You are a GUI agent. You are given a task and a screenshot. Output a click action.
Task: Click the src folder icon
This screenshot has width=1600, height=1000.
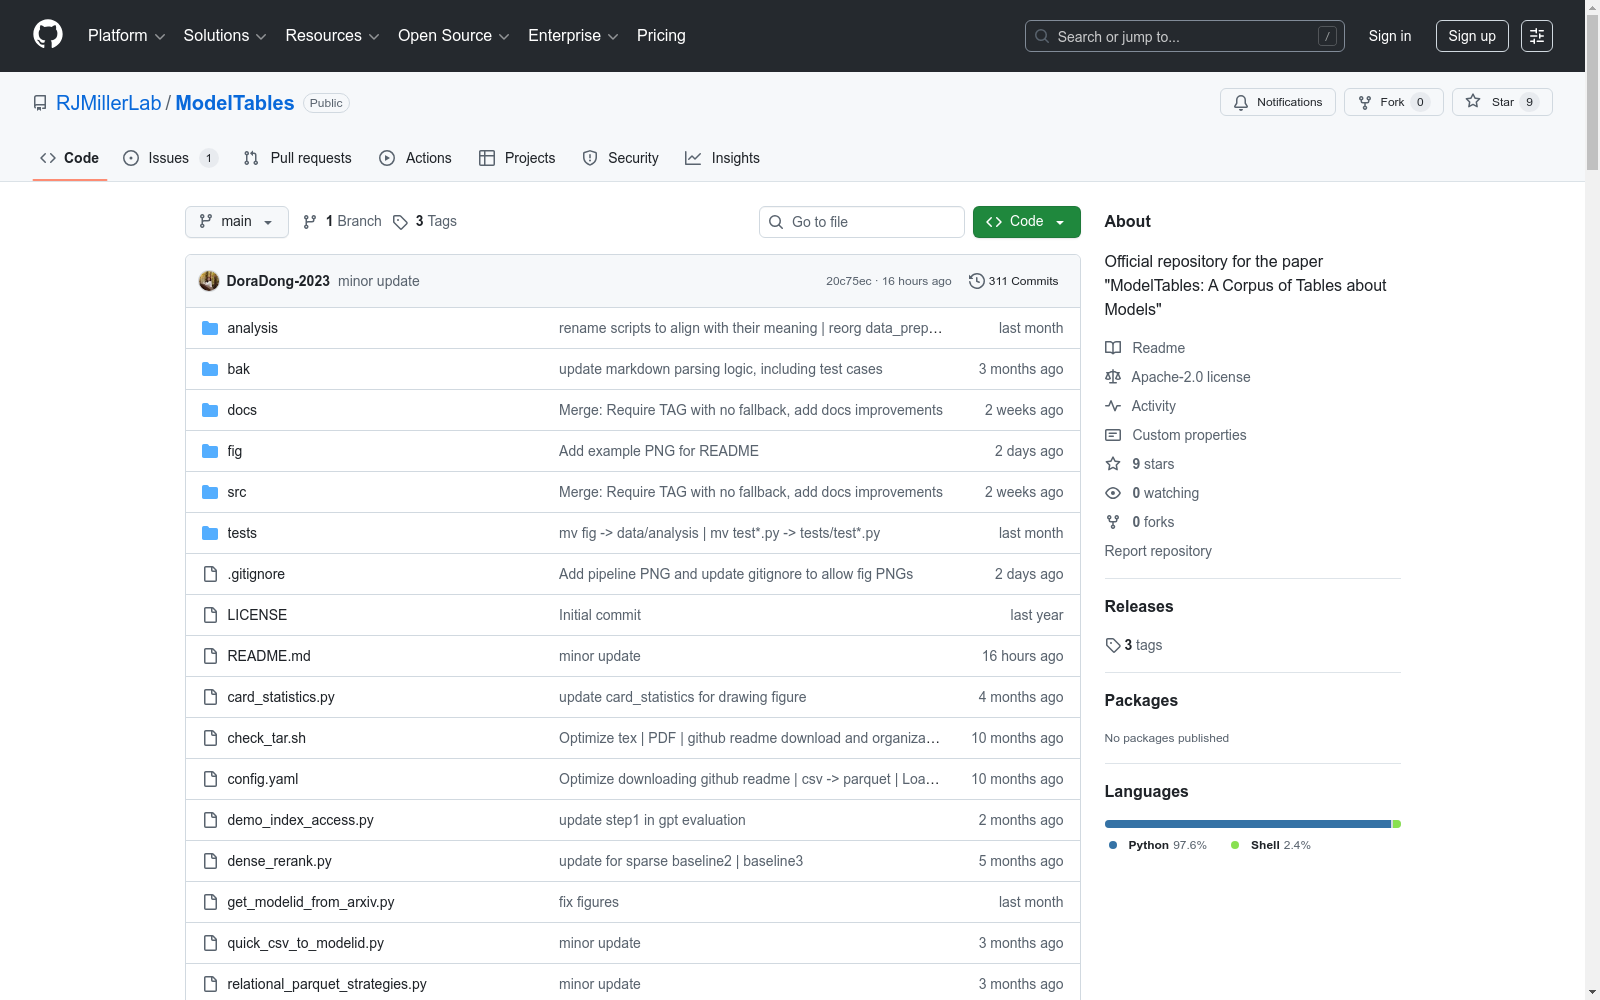(210, 492)
